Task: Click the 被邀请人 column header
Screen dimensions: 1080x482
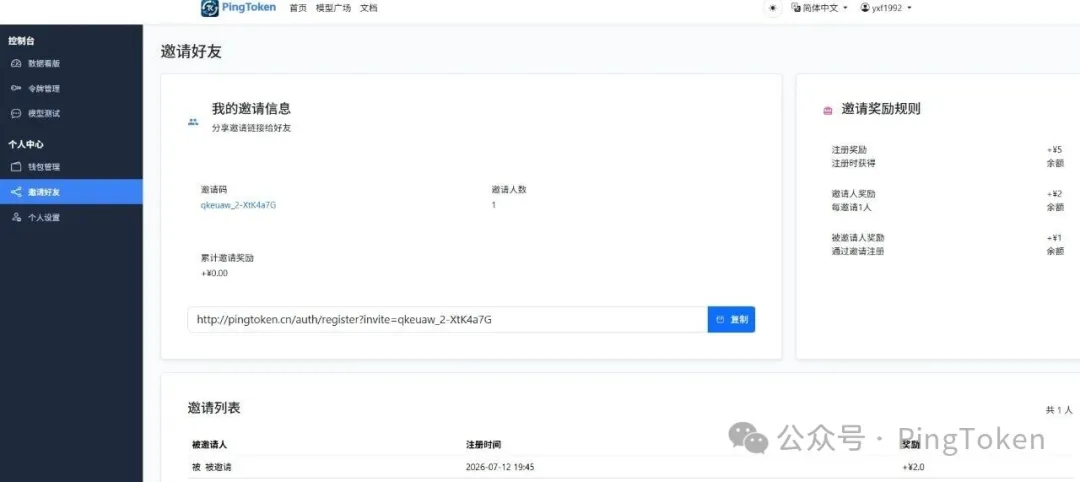Action: tap(209, 445)
